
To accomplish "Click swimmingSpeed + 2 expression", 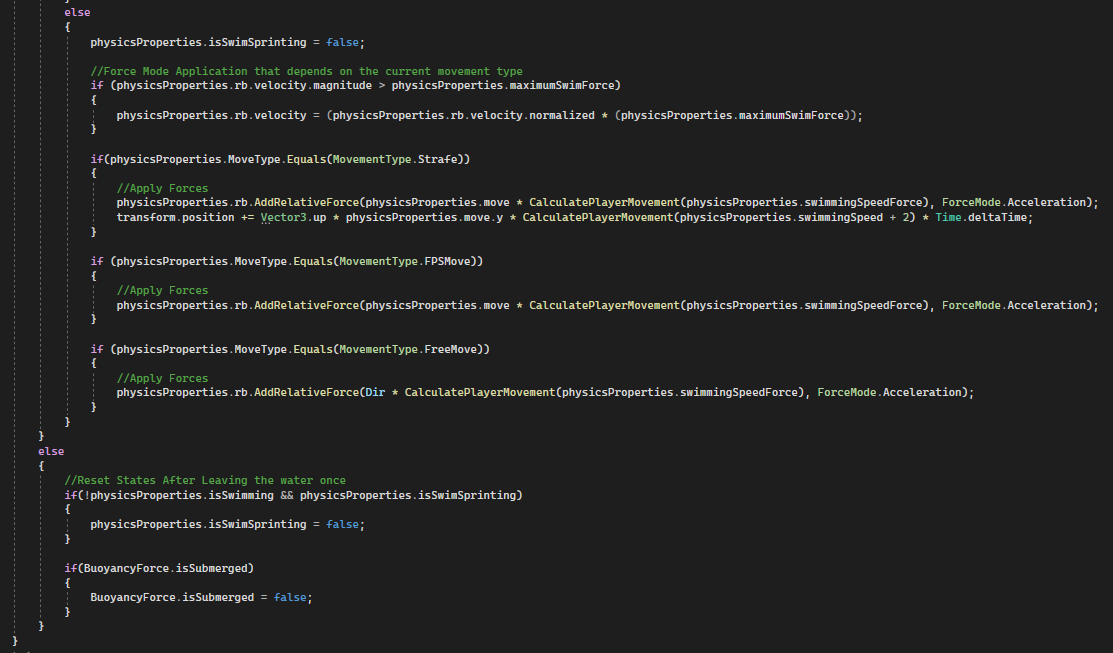I will click(x=854, y=217).
